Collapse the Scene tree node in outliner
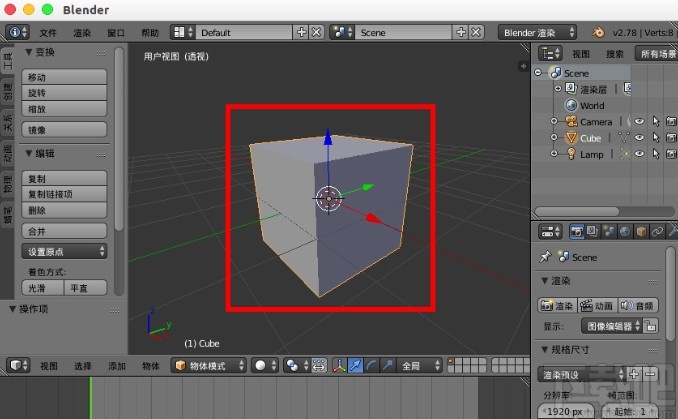The image size is (678, 419). (538, 73)
